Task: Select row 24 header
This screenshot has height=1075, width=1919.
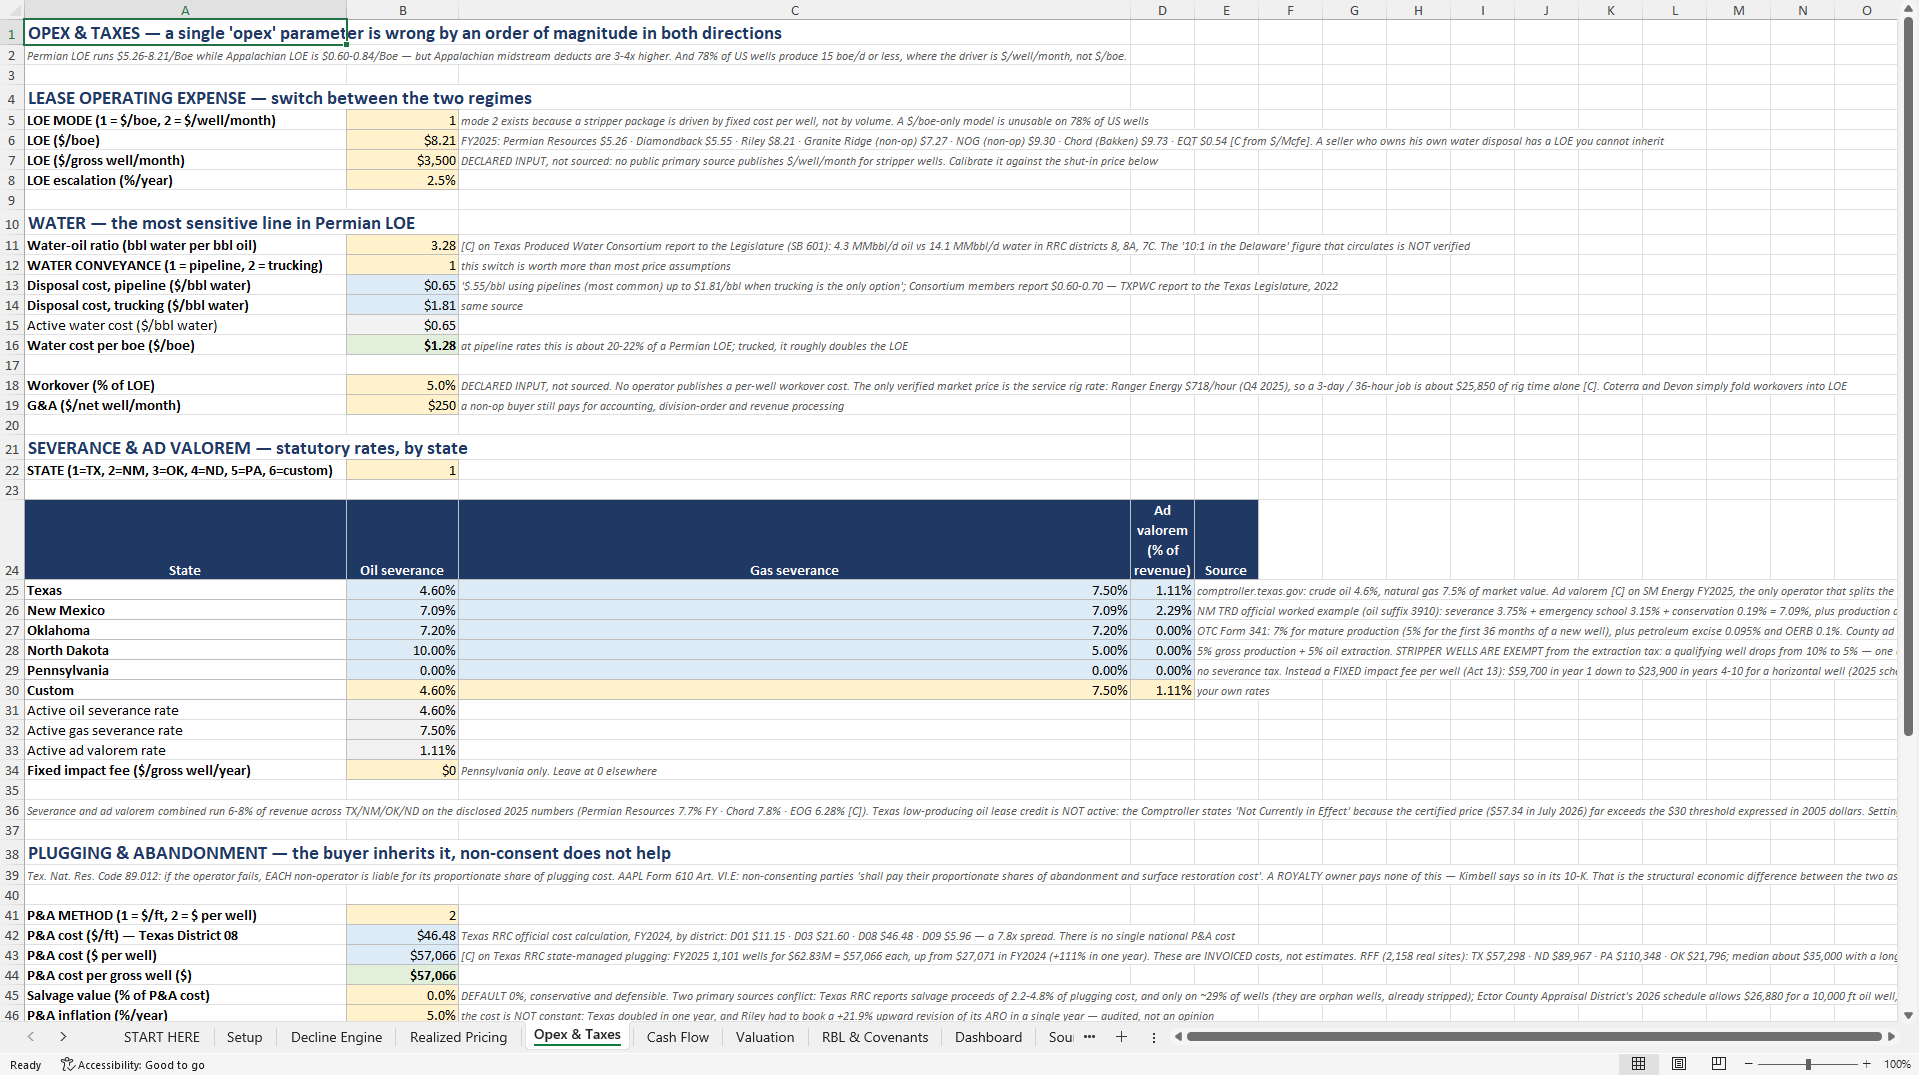Action: pos(12,540)
